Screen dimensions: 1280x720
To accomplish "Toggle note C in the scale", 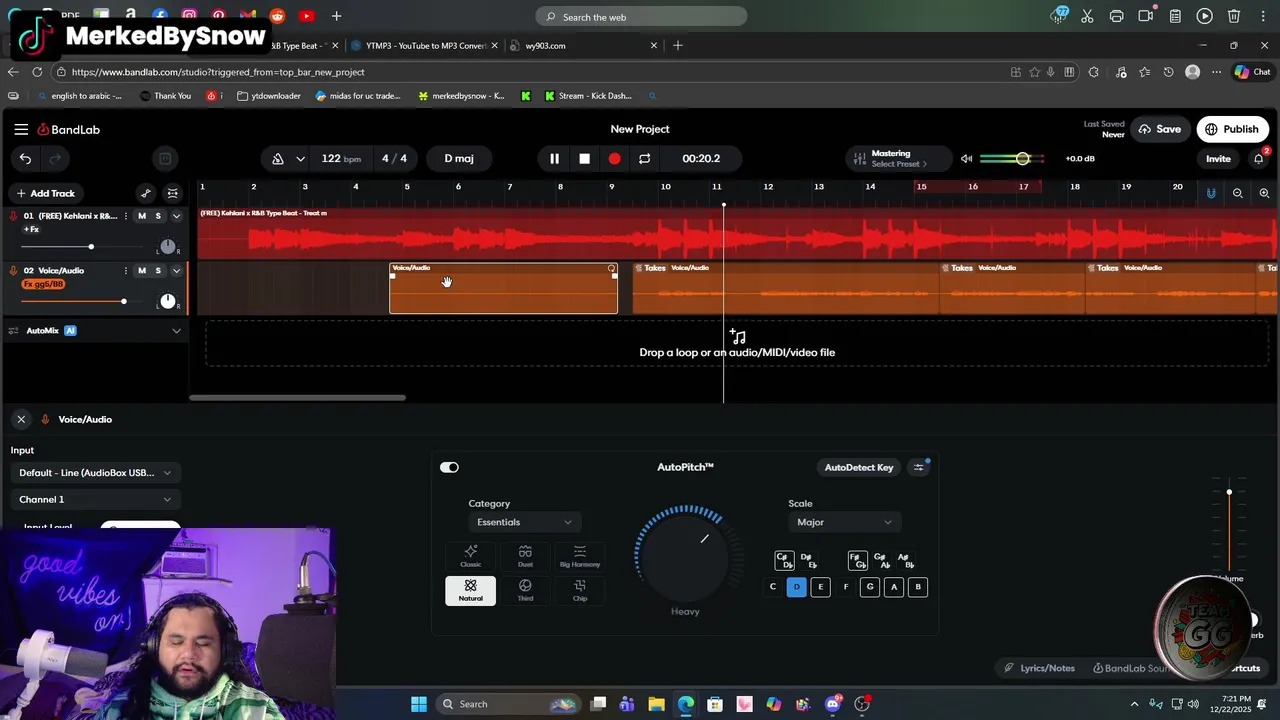I will click(x=773, y=587).
